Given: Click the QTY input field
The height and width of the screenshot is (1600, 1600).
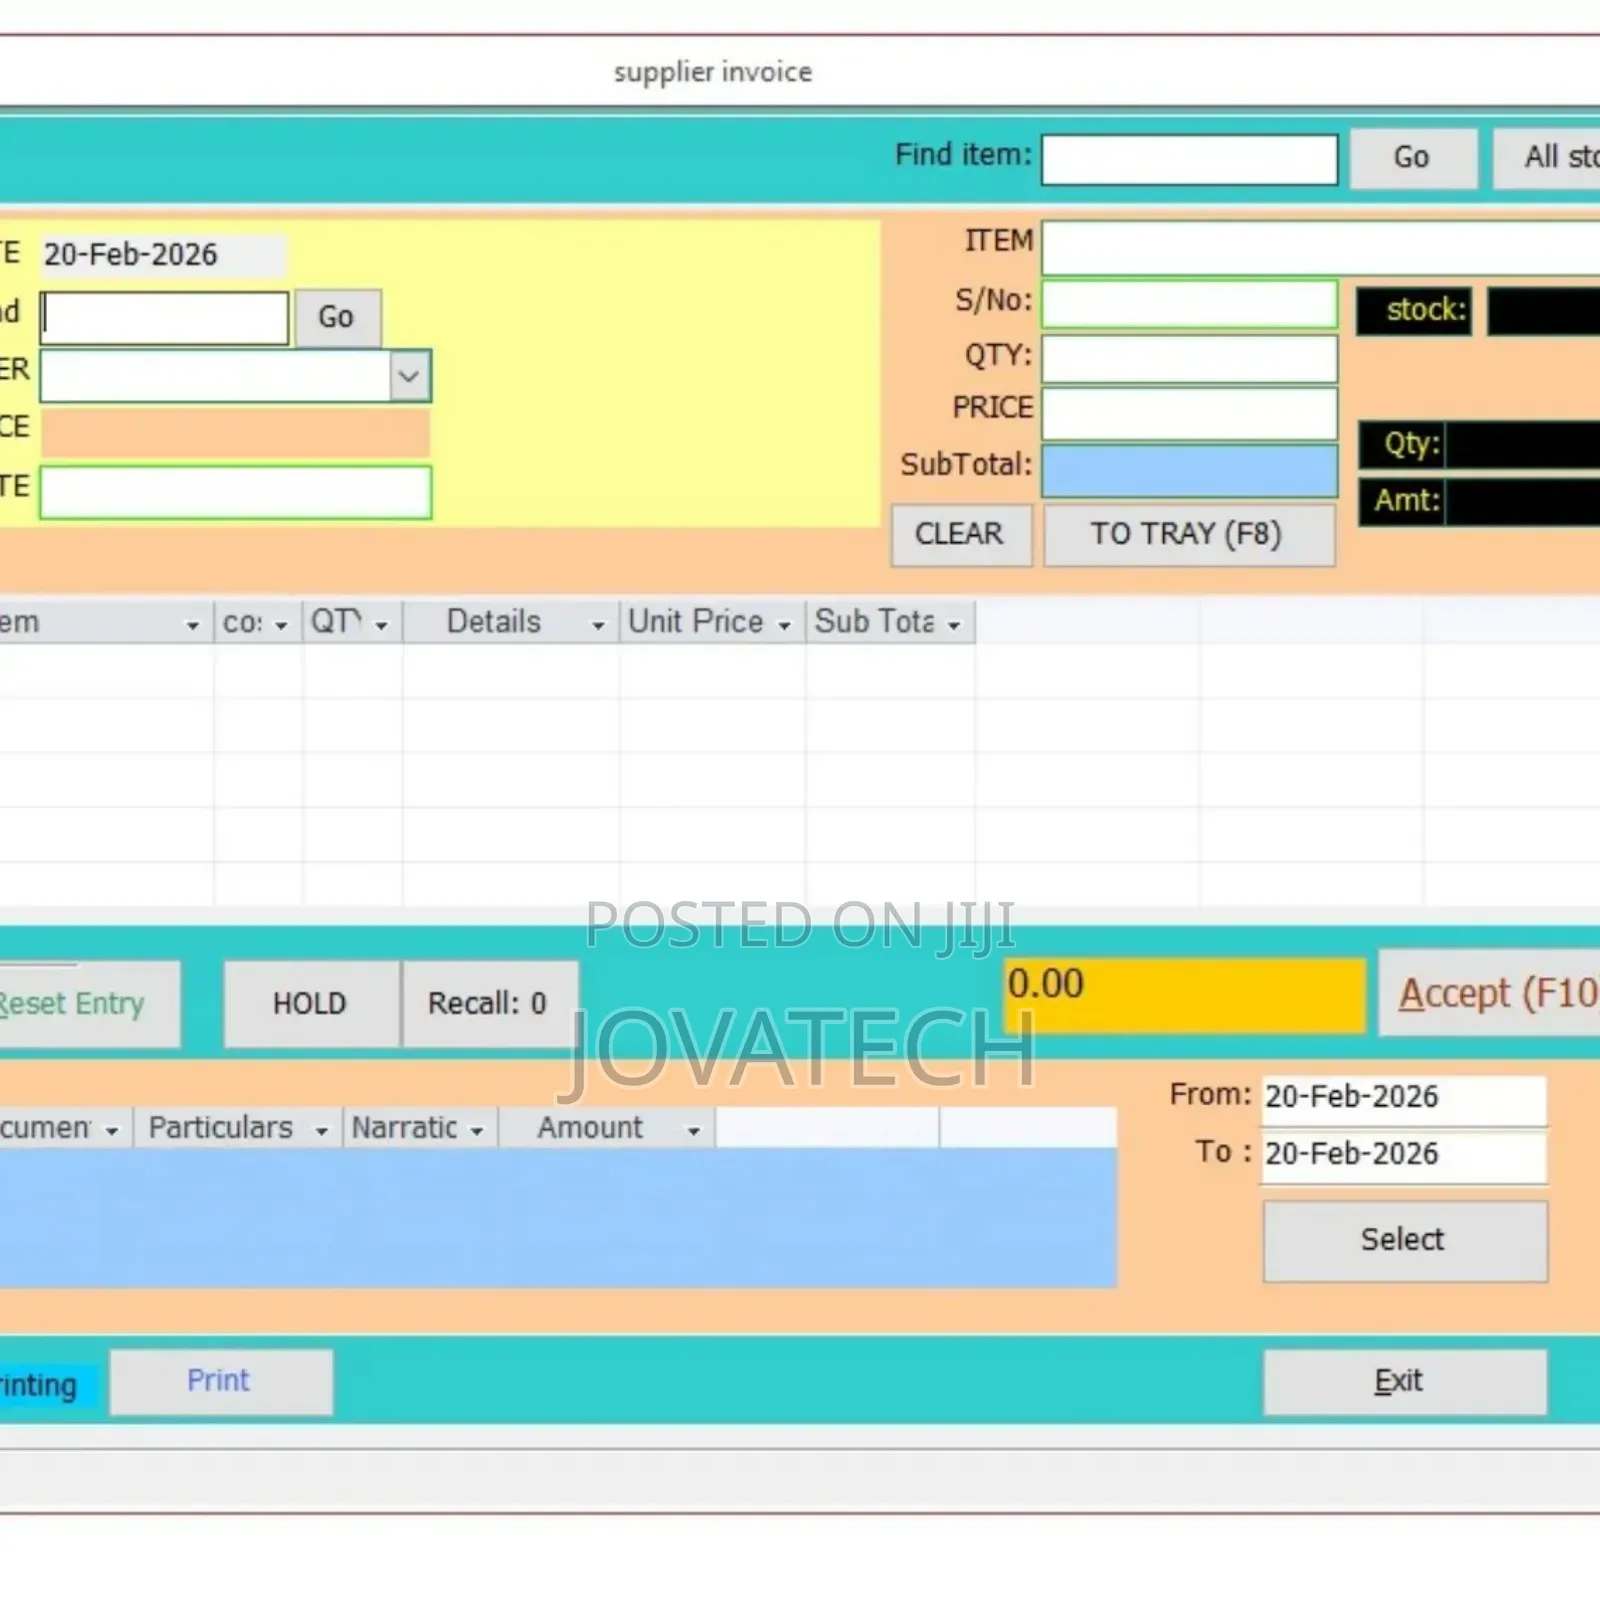Looking at the screenshot, I should pyautogui.click(x=1189, y=359).
